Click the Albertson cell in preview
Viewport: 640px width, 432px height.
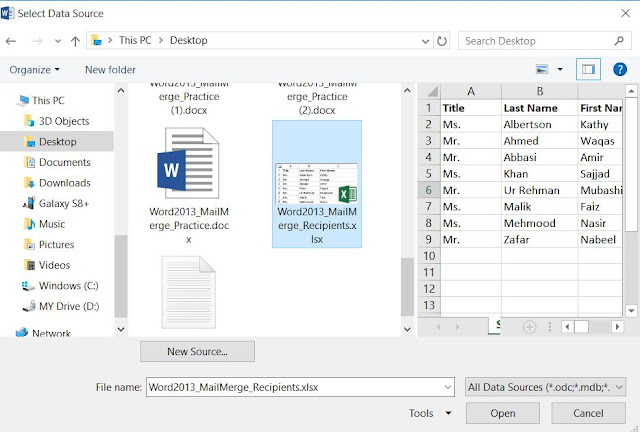pos(540,125)
